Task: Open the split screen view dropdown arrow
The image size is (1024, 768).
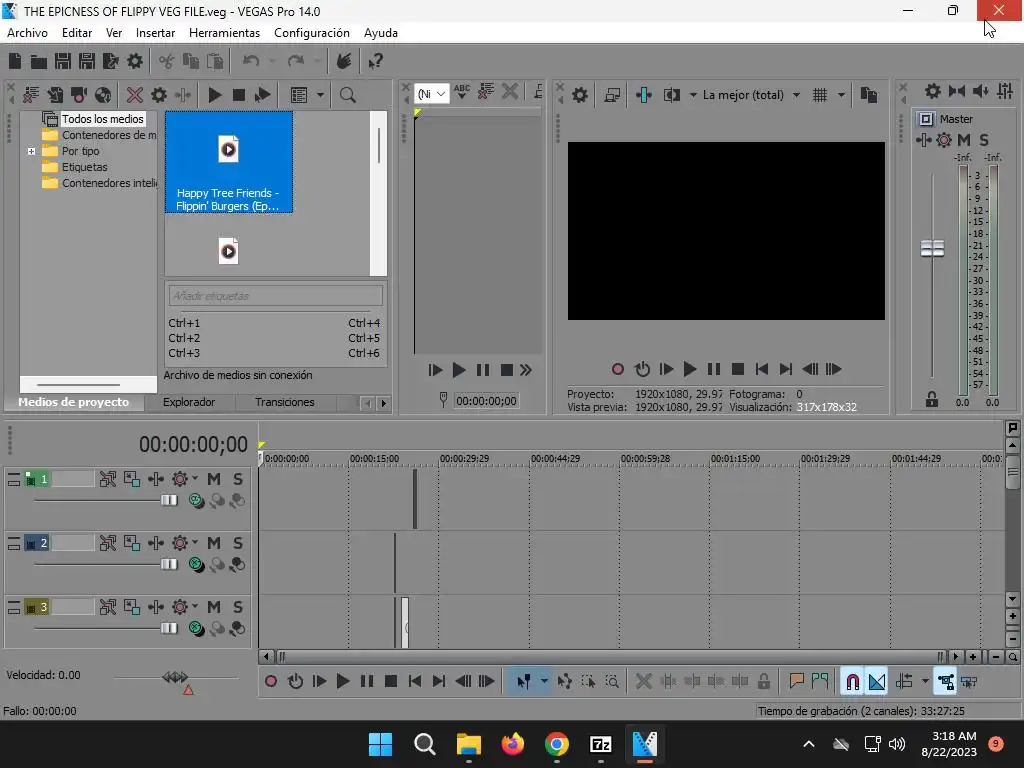Action: (693, 95)
